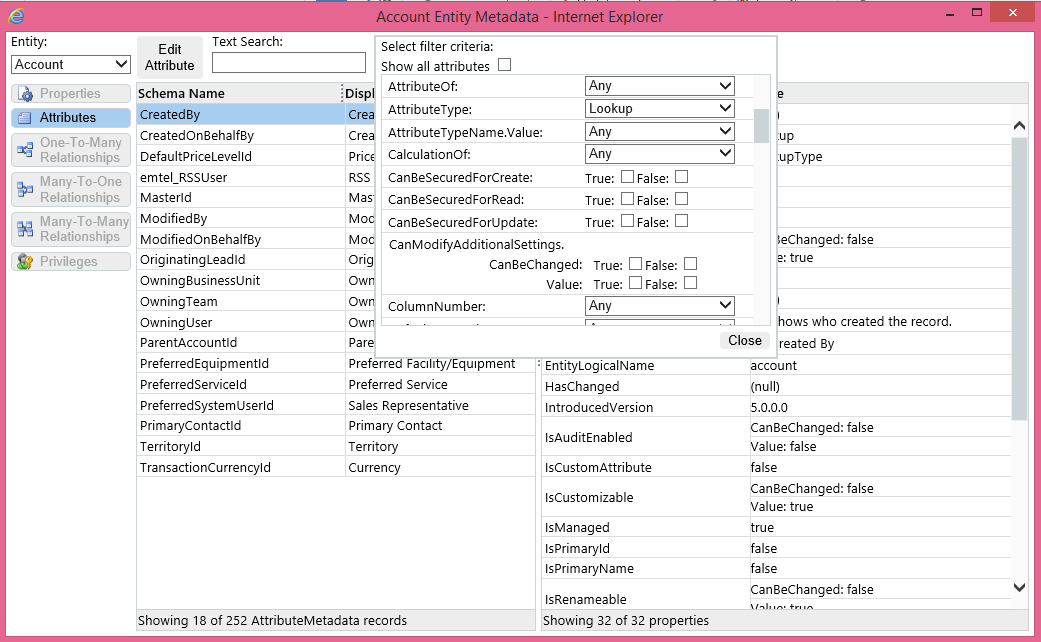The width and height of the screenshot is (1041, 642).
Task: Click the filter list scrollbar thumb
Action: [x=761, y=125]
